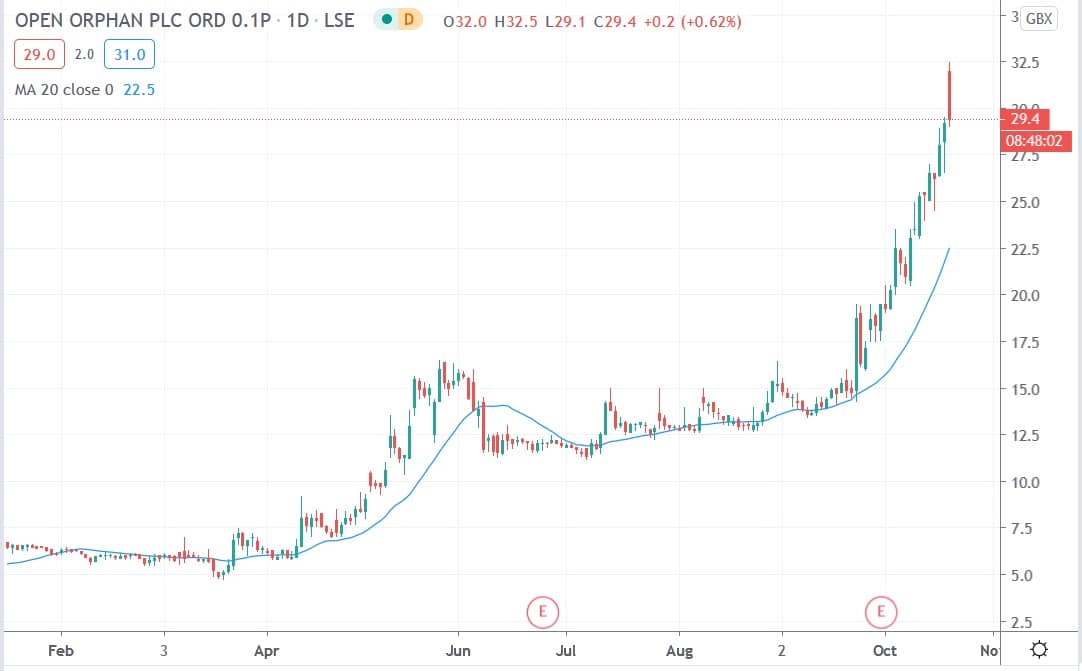Click the GBX currency label
Image resolution: width=1082 pixels, height=671 pixels.
[x=1039, y=19]
